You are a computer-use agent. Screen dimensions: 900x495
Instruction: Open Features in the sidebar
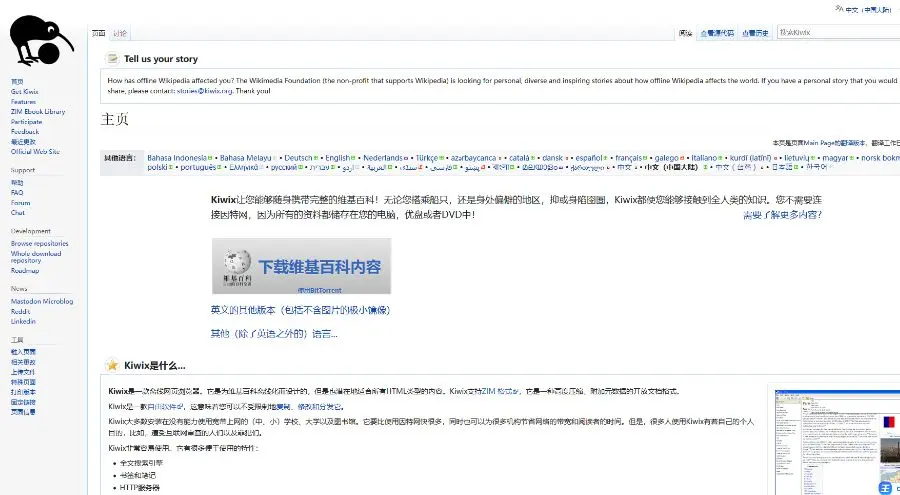pyautogui.click(x=23, y=102)
